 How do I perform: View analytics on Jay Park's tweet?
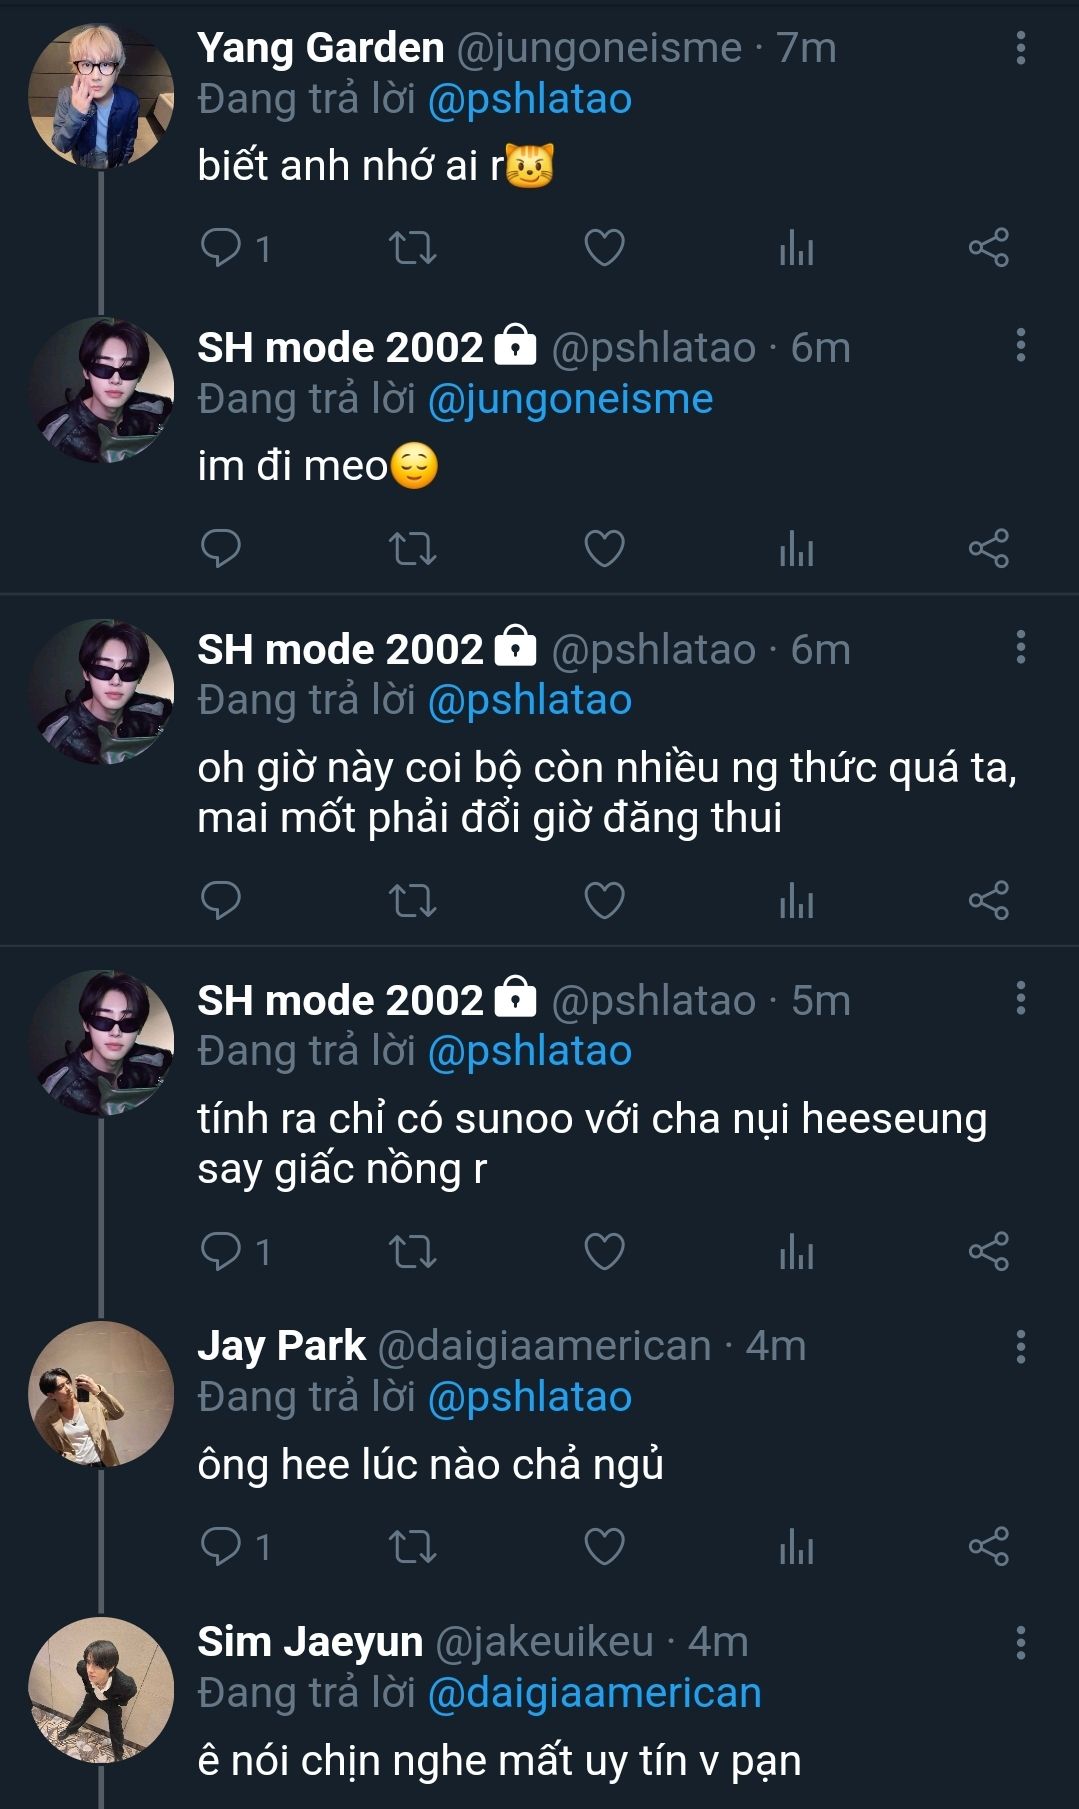pos(796,1546)
